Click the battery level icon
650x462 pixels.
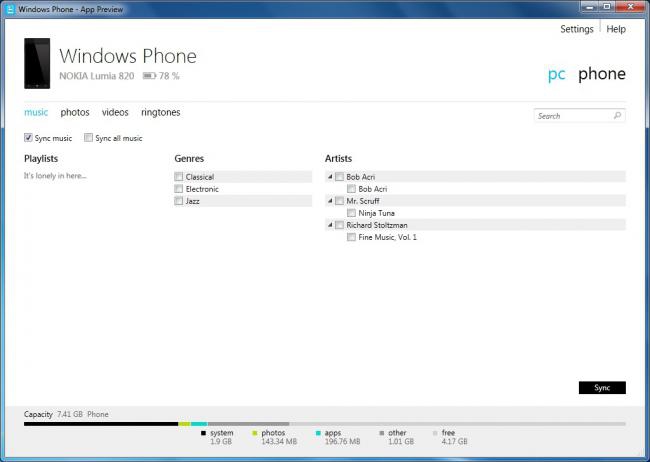click(149, 76)
